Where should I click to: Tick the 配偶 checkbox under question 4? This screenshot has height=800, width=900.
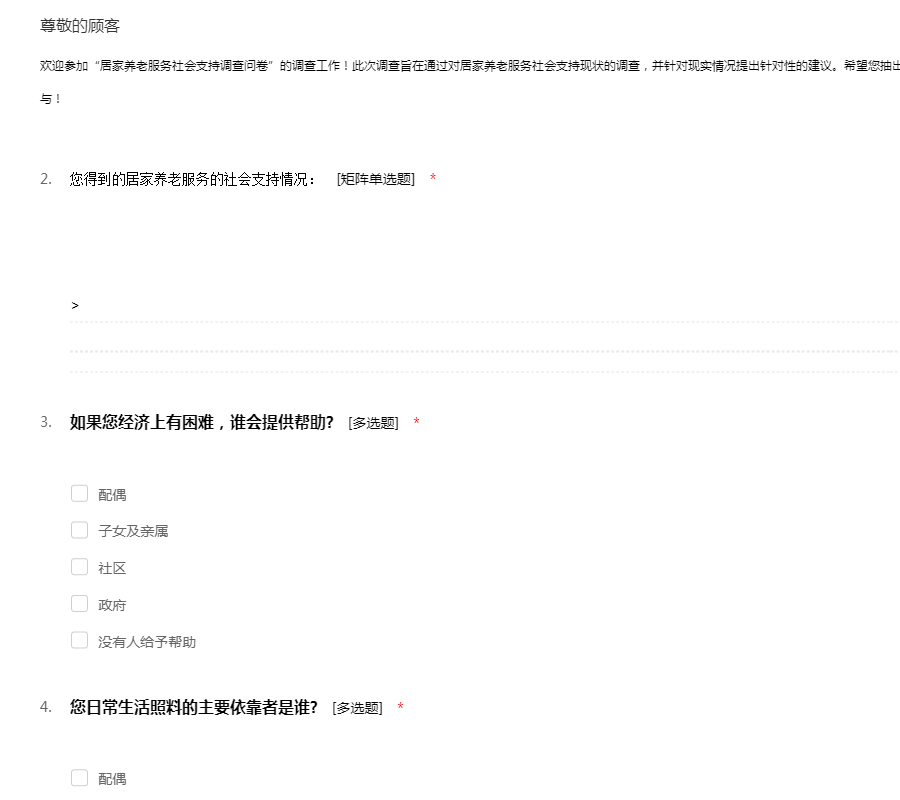[x=80, y=778]
